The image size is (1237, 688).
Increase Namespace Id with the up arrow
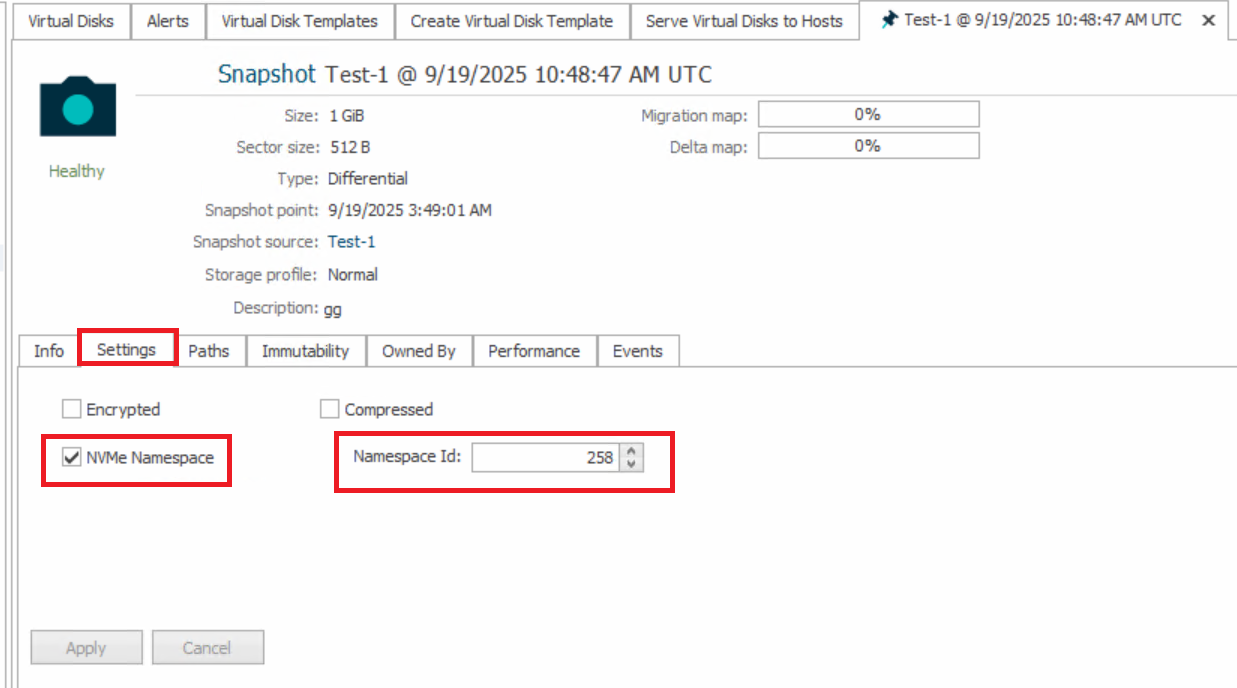(631, 452)
